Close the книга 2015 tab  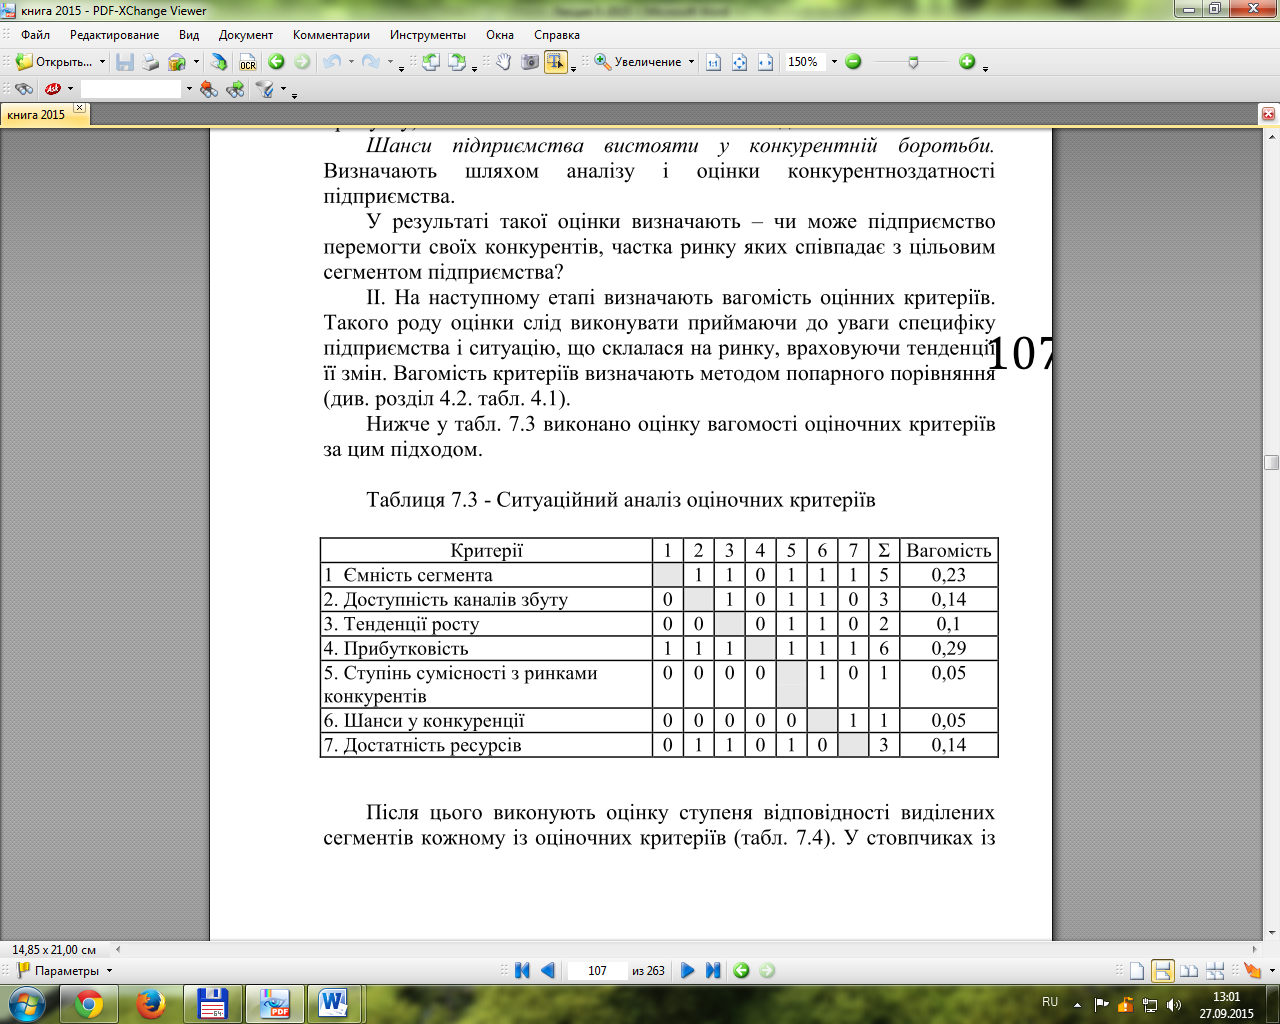tap(80, 108)
